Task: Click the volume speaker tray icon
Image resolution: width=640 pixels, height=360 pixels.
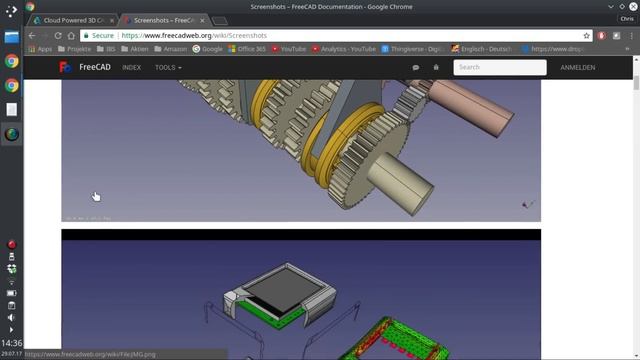Action: point(11,318)
